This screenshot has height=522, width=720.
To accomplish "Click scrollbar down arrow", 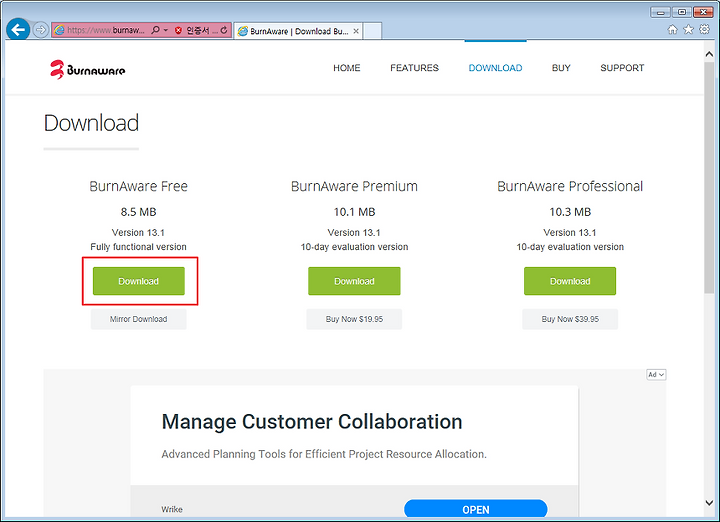I will click(x=709, y=503).
